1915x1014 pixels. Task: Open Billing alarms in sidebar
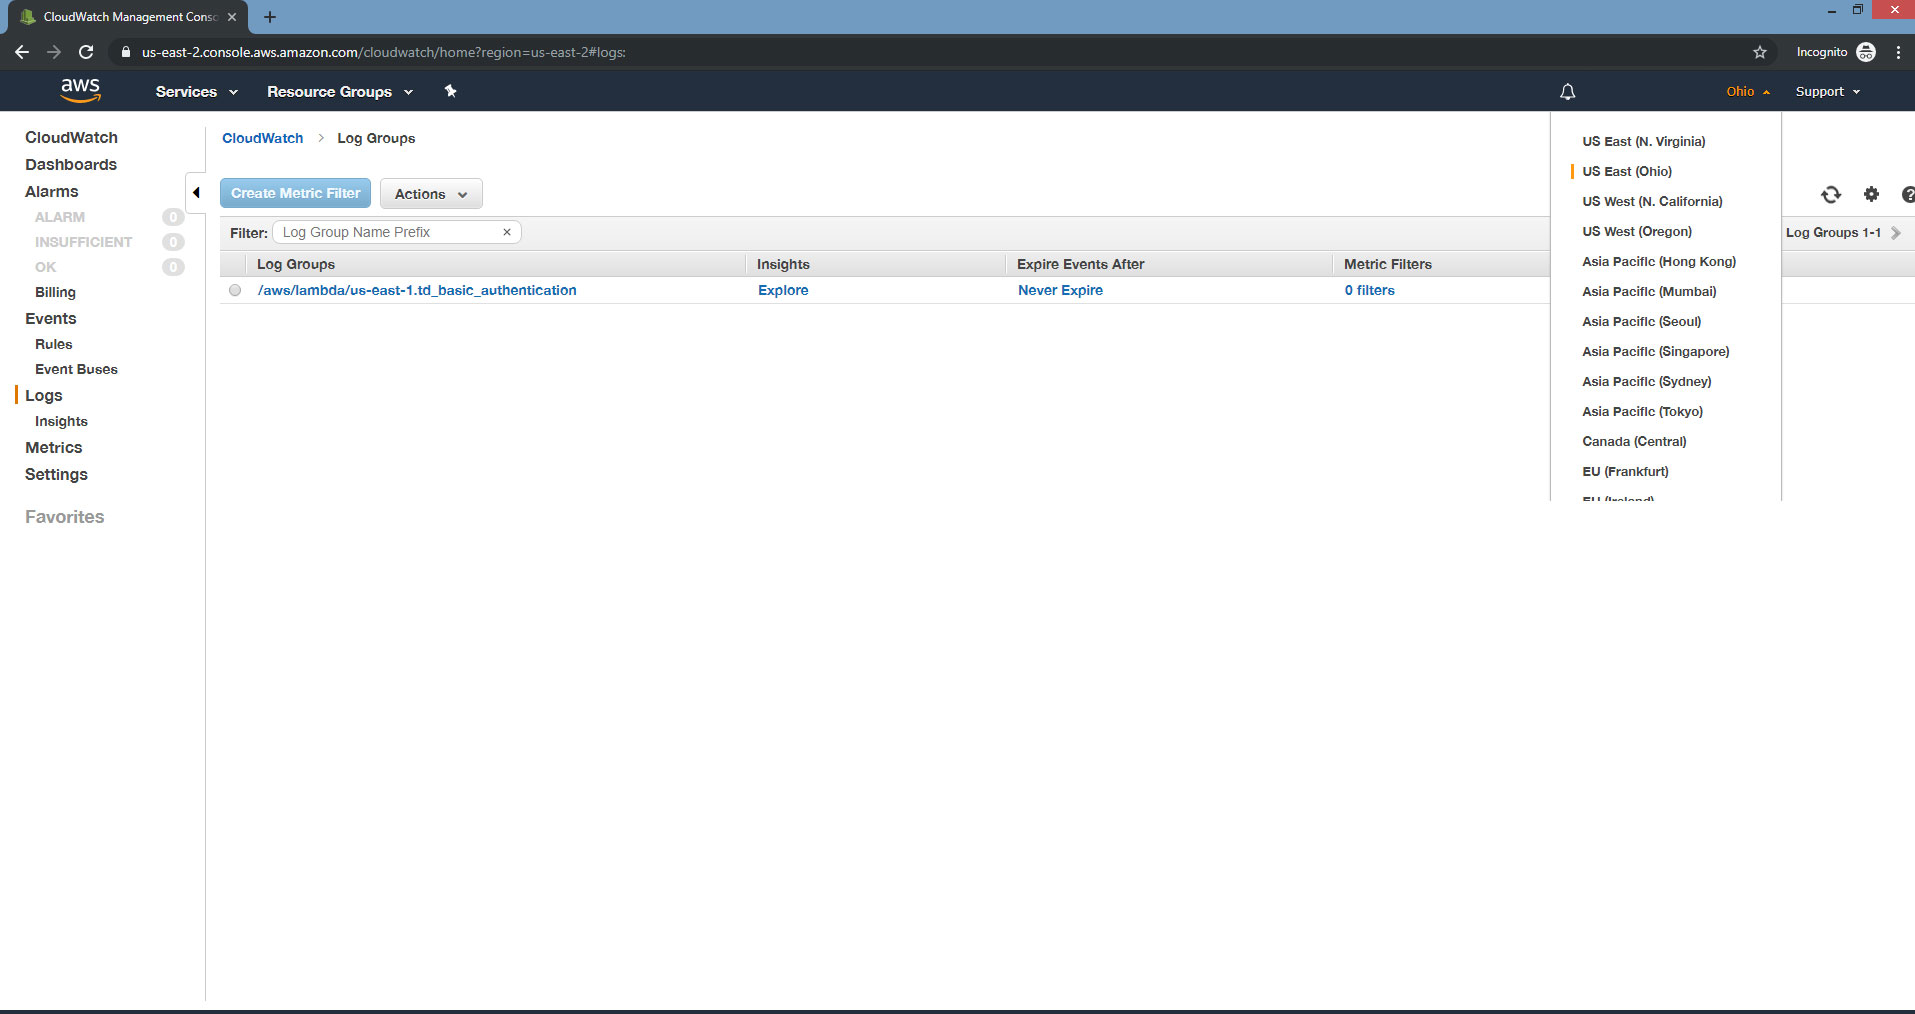click(55, 292)
